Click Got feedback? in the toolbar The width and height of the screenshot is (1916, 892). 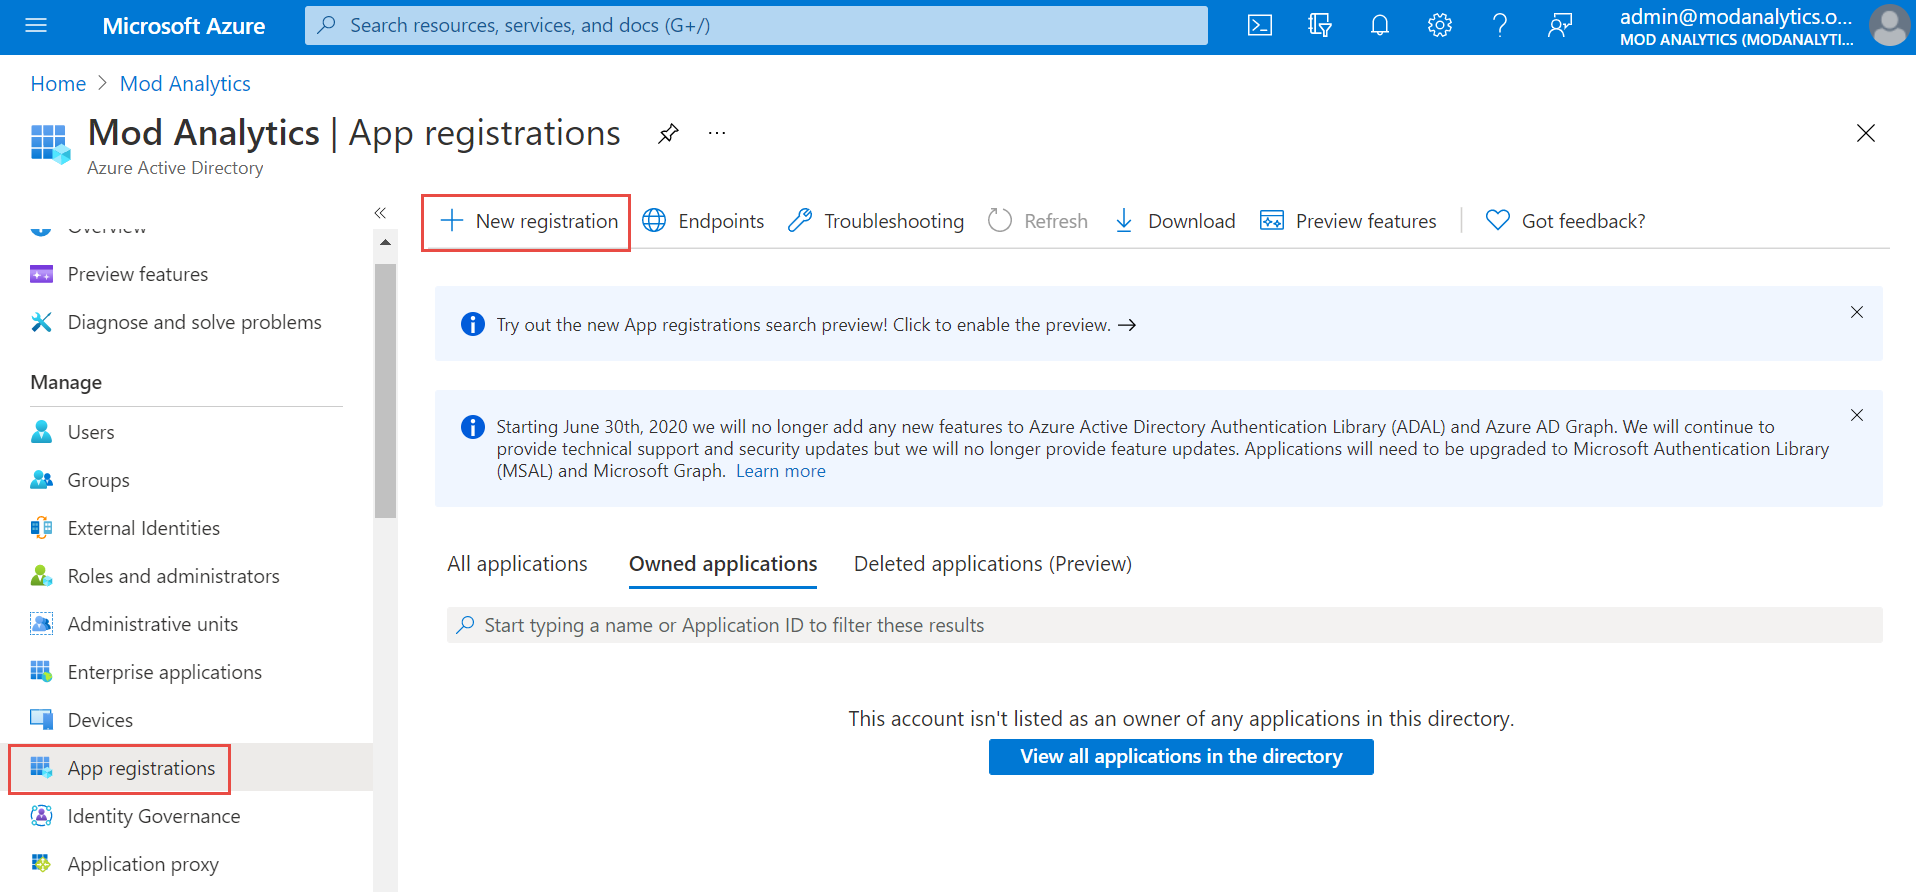(x=1566, y=221)
